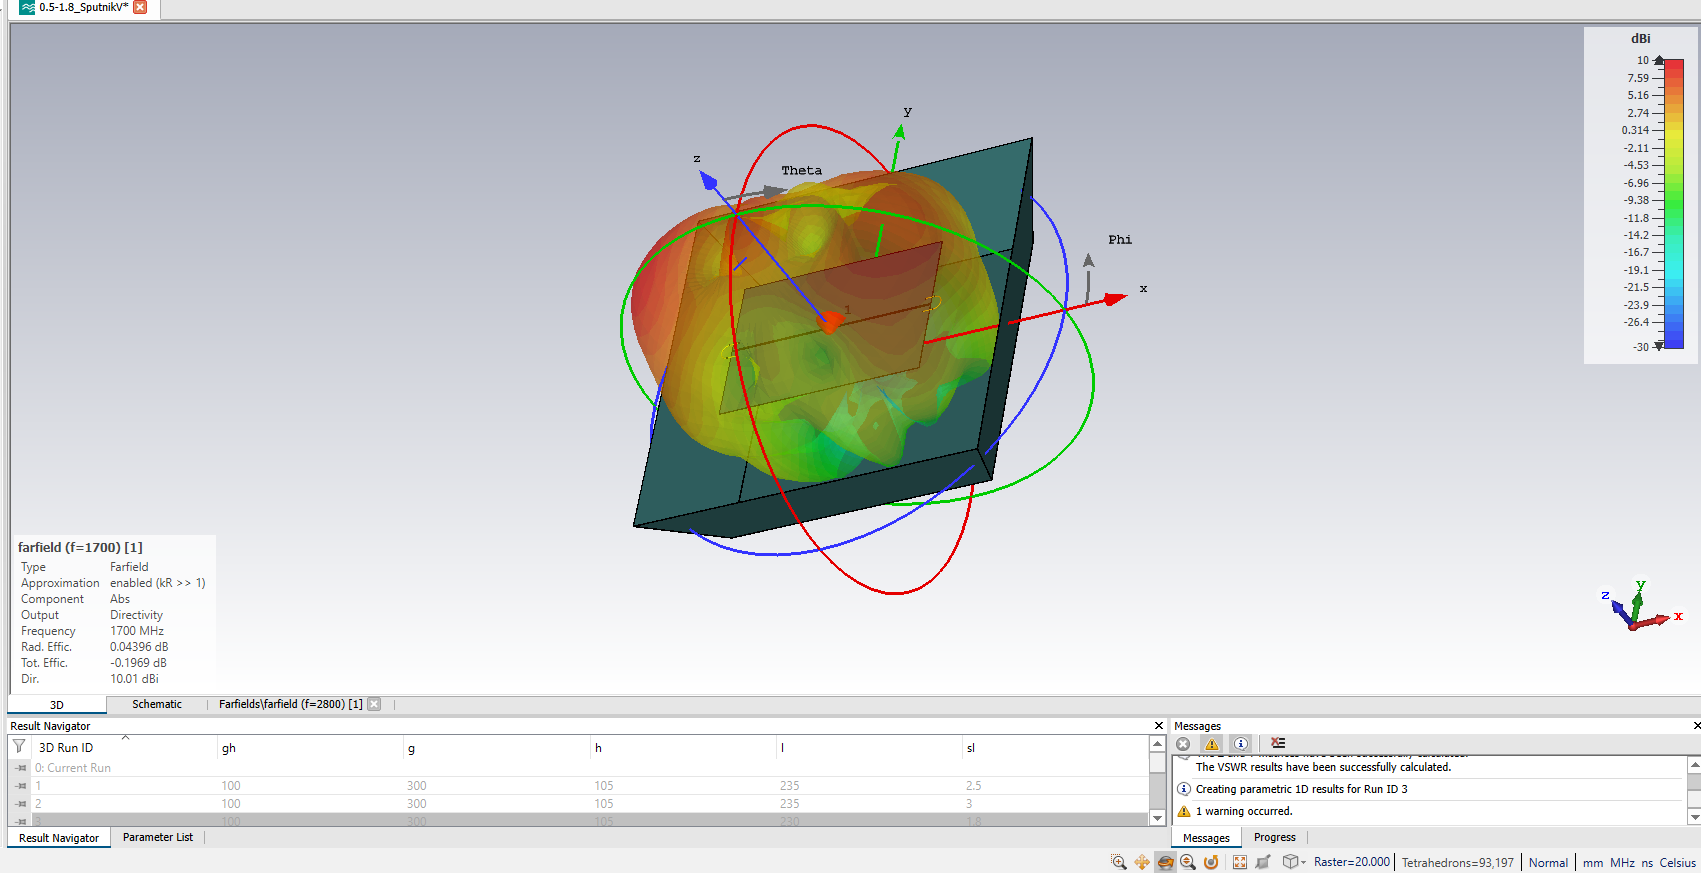This screenshot has height=873, width=1701.
Task: Click the rotate in-plane view icon
Action: tap(1211, 862)
